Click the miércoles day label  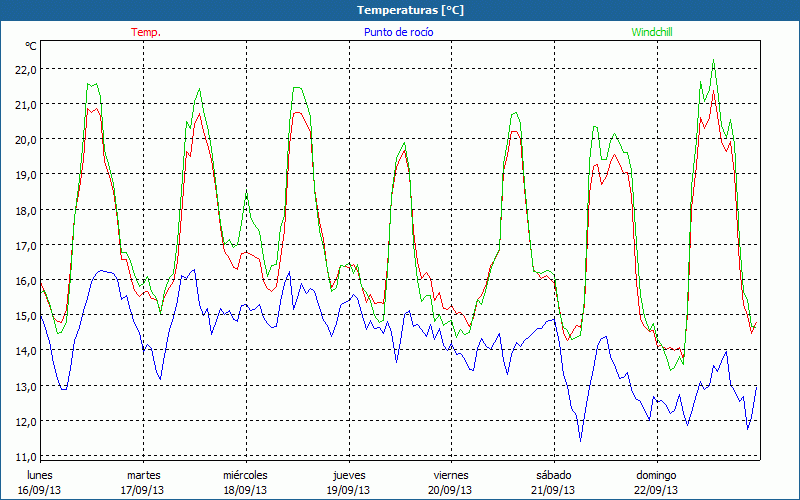[x=245, y=475]
